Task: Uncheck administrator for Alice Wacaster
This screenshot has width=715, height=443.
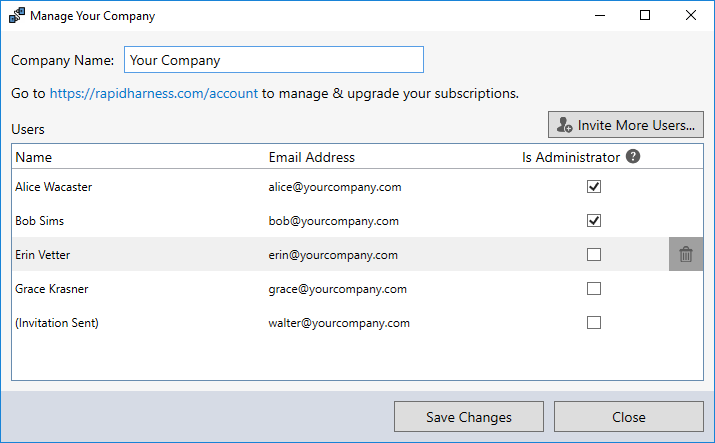Action: coord(594,187)
